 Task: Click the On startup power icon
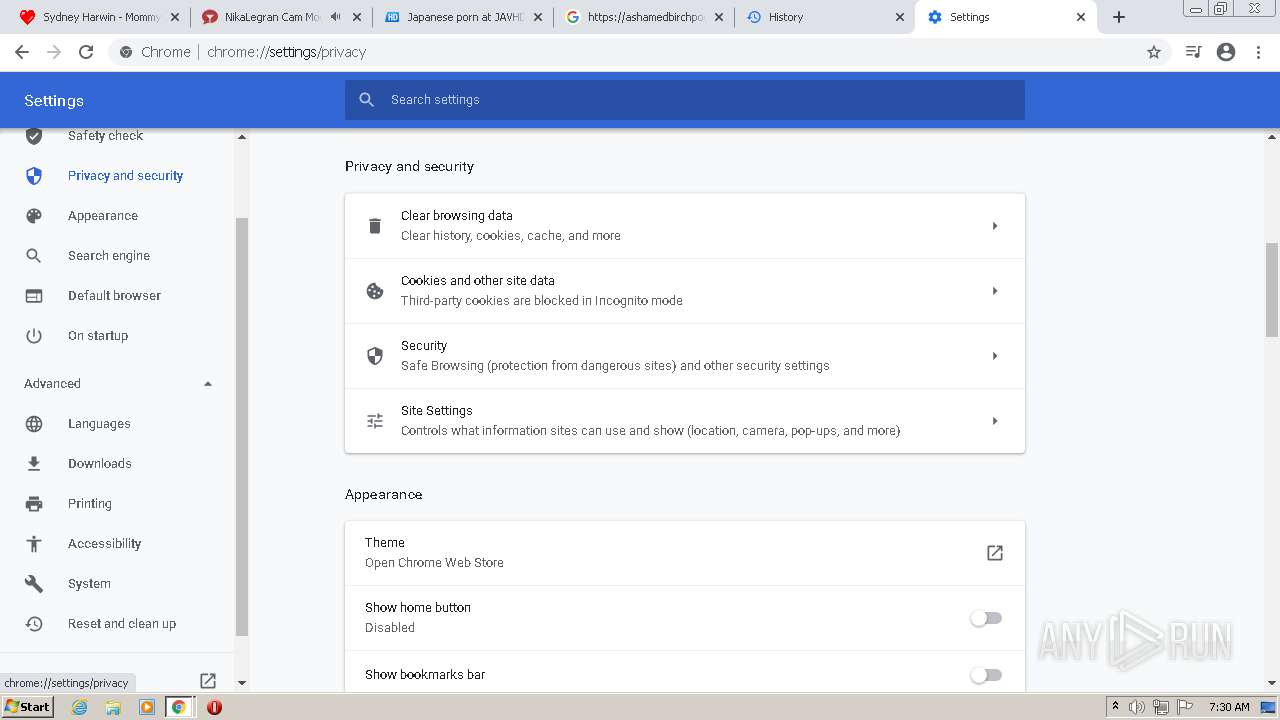[34, 336]
